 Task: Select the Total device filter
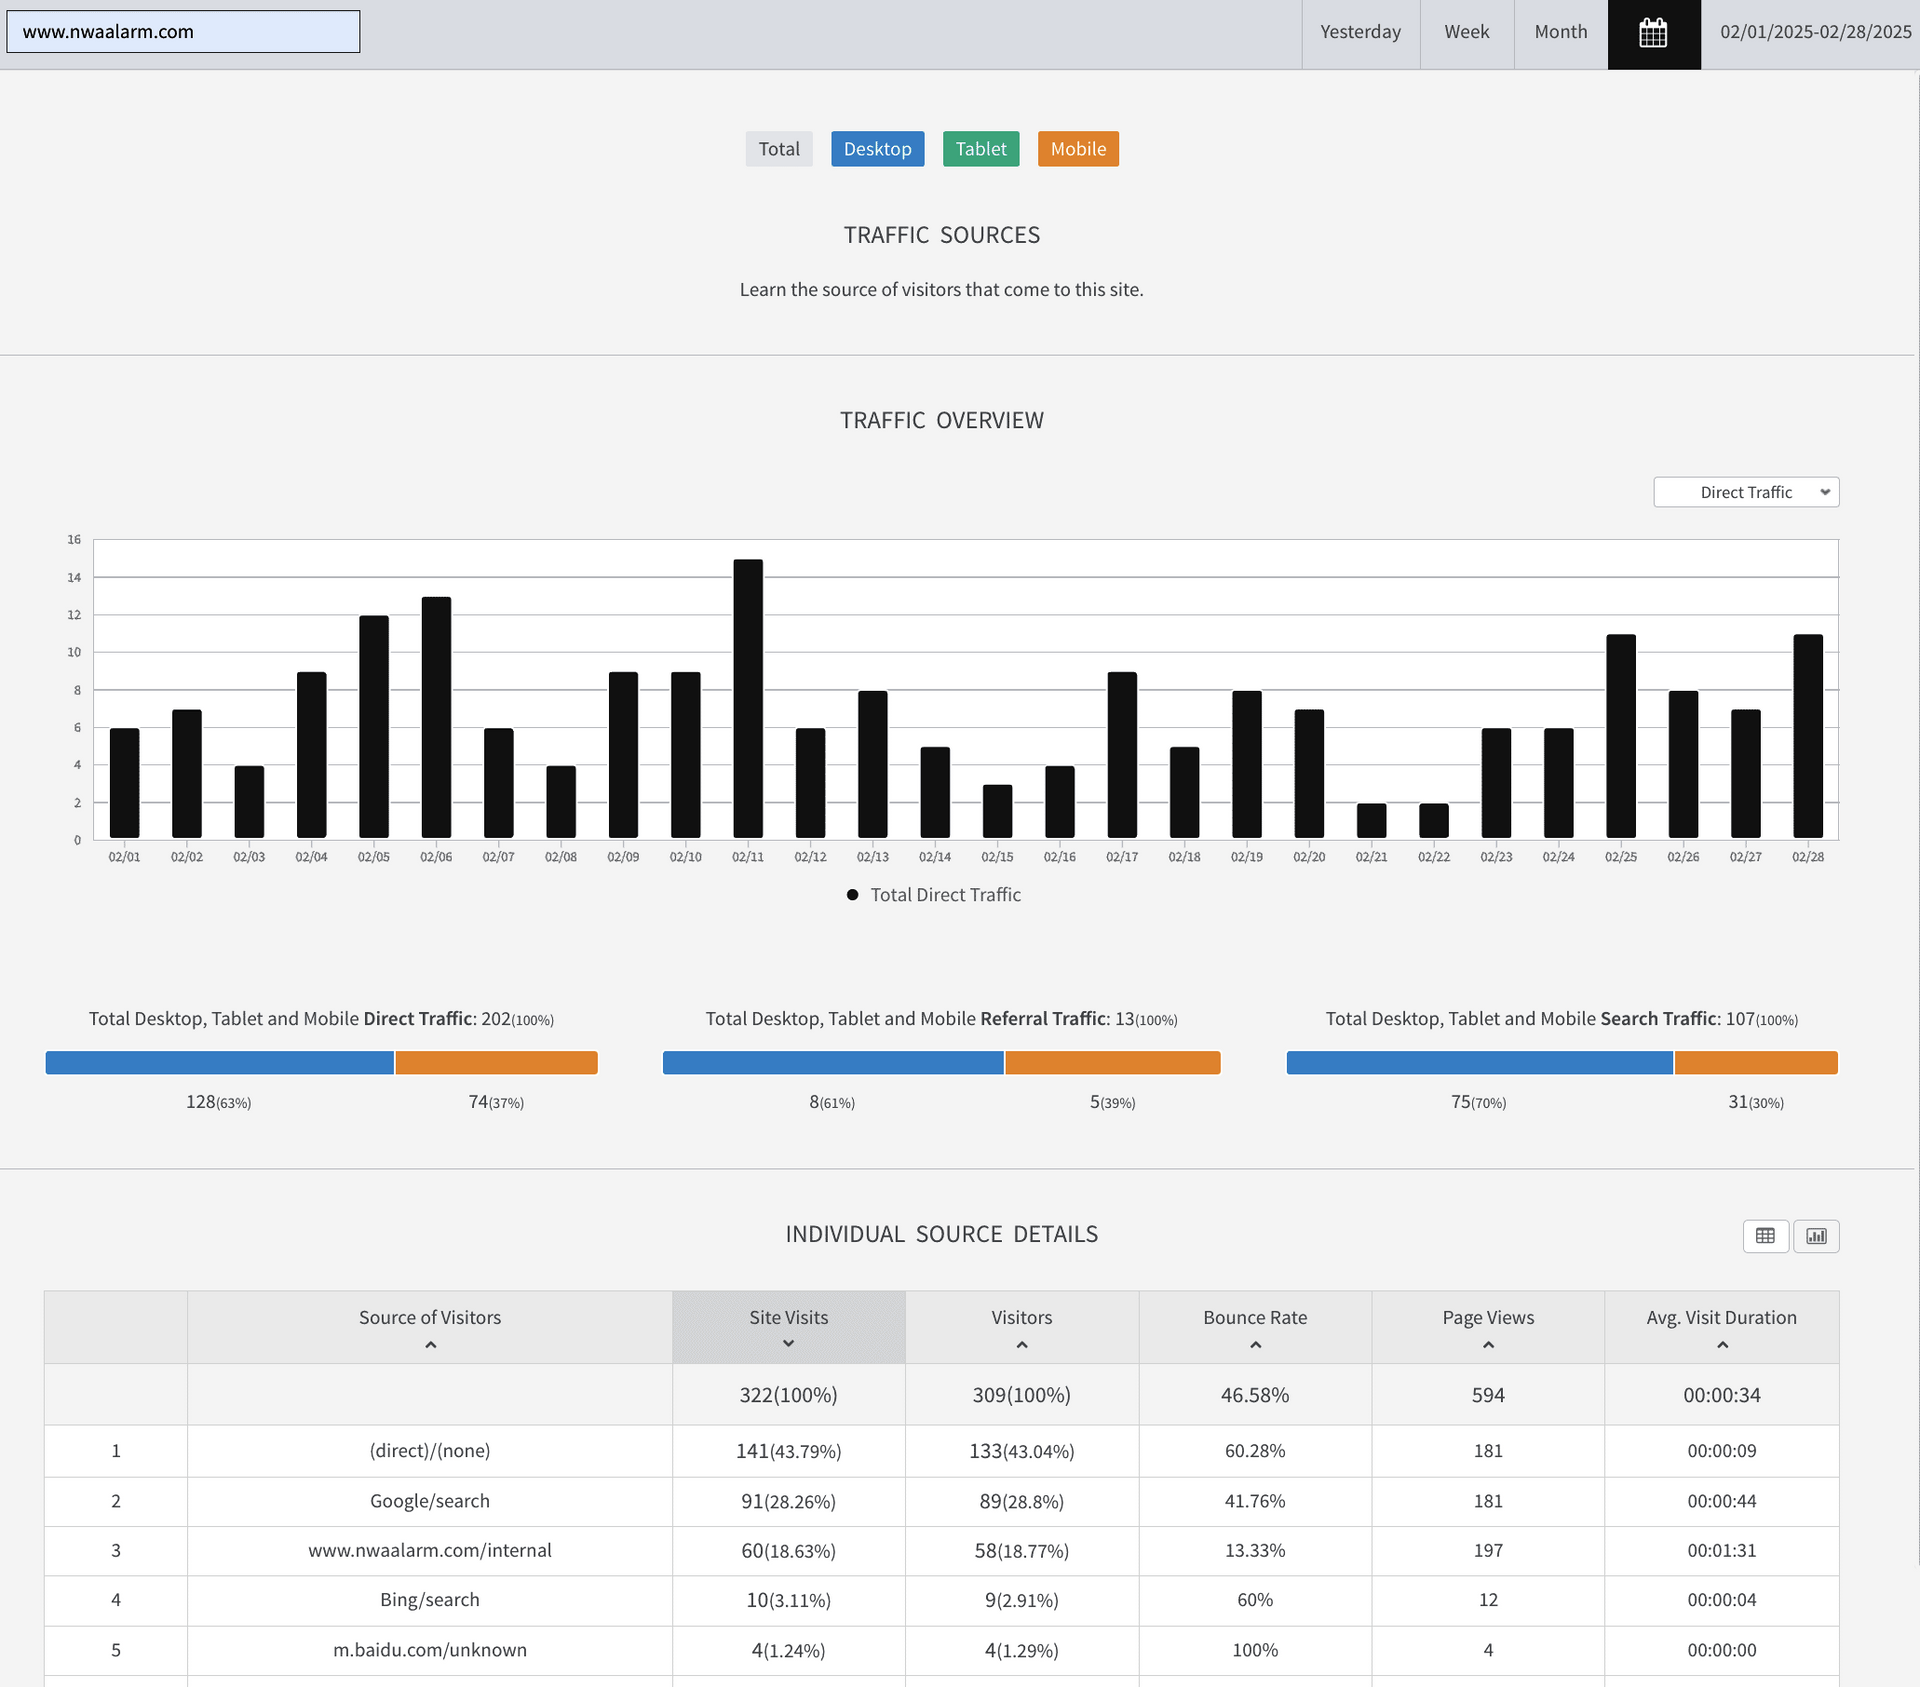tap(778, 149)
